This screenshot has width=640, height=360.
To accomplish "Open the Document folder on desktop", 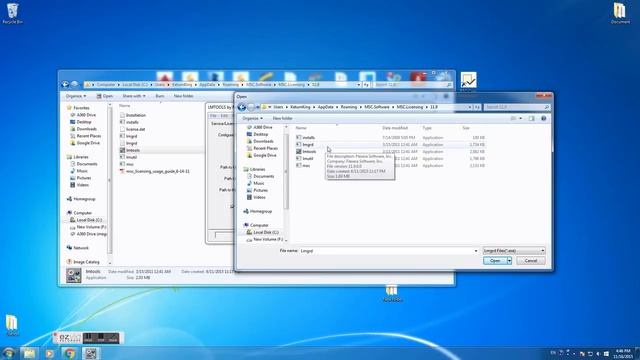I will coord(620,13).
